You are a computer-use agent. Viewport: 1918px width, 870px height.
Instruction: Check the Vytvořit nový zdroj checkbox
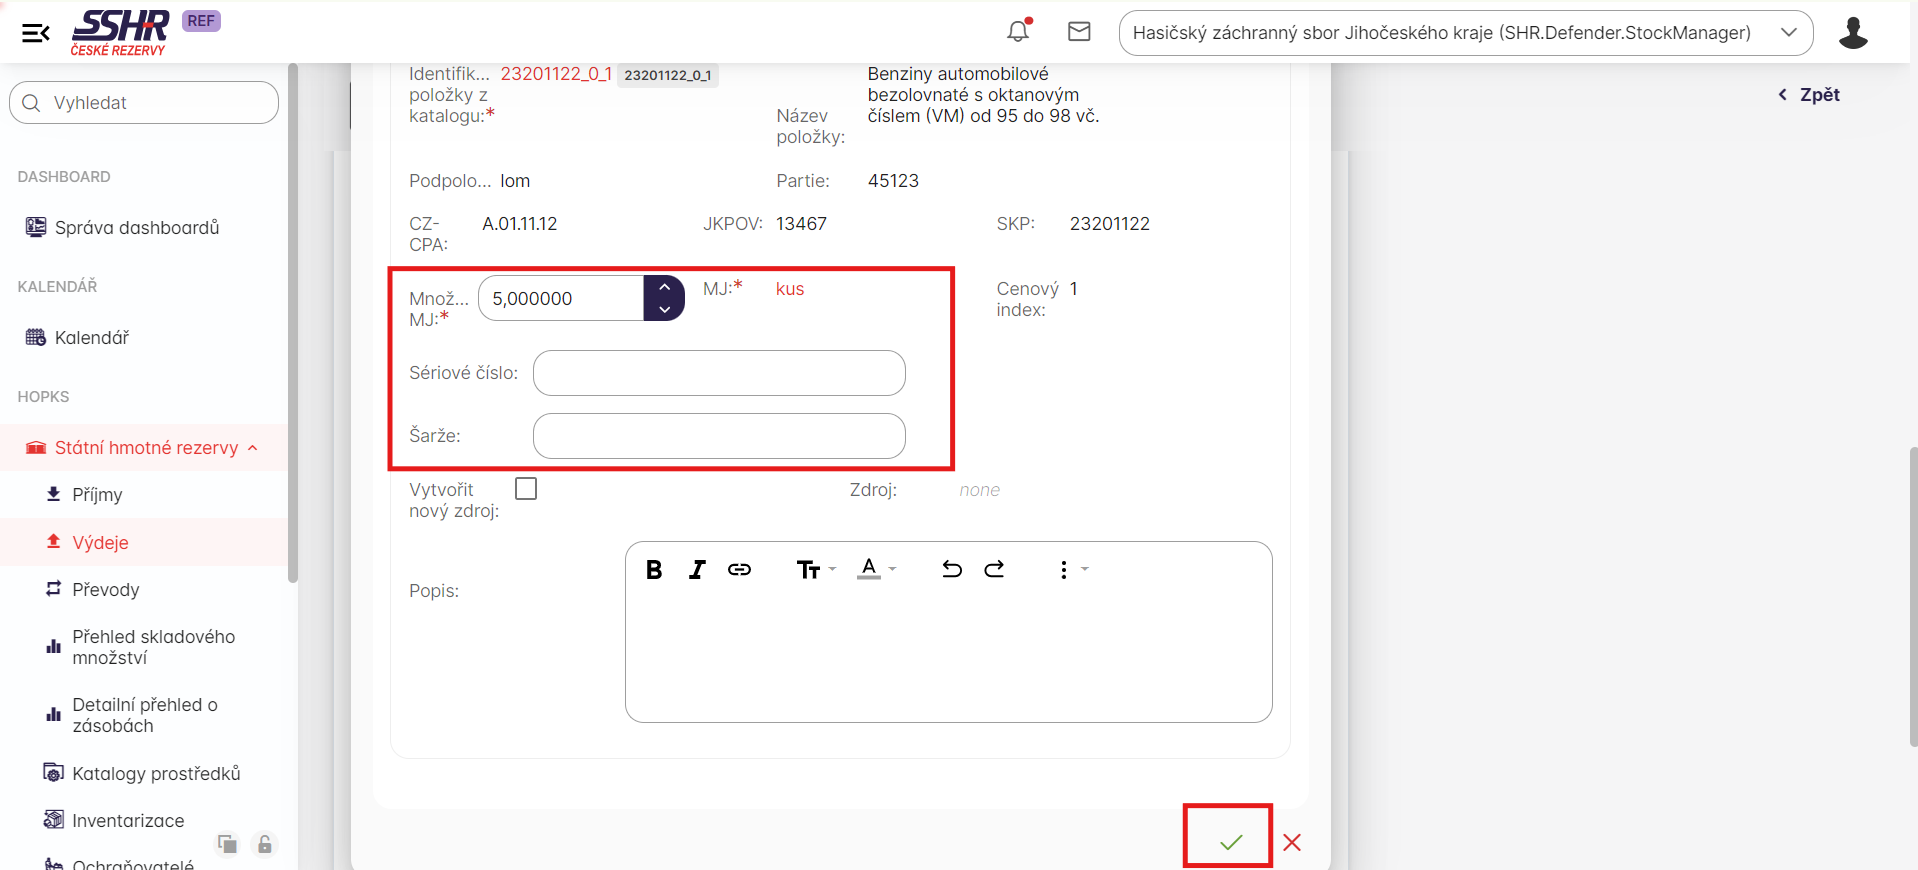point(526,489)
